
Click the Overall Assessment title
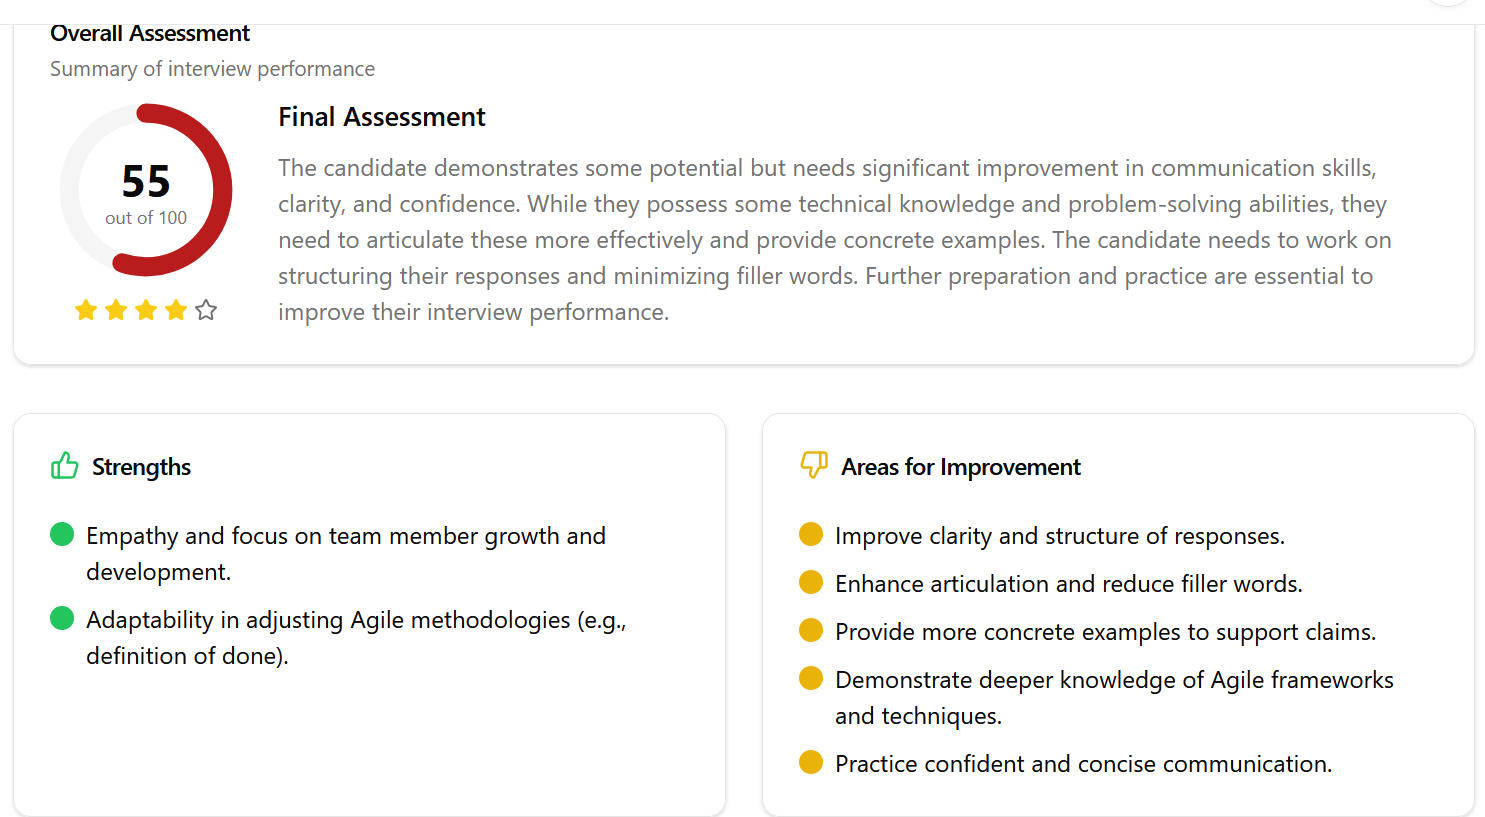pyautogui.click(x=150, y=33)
